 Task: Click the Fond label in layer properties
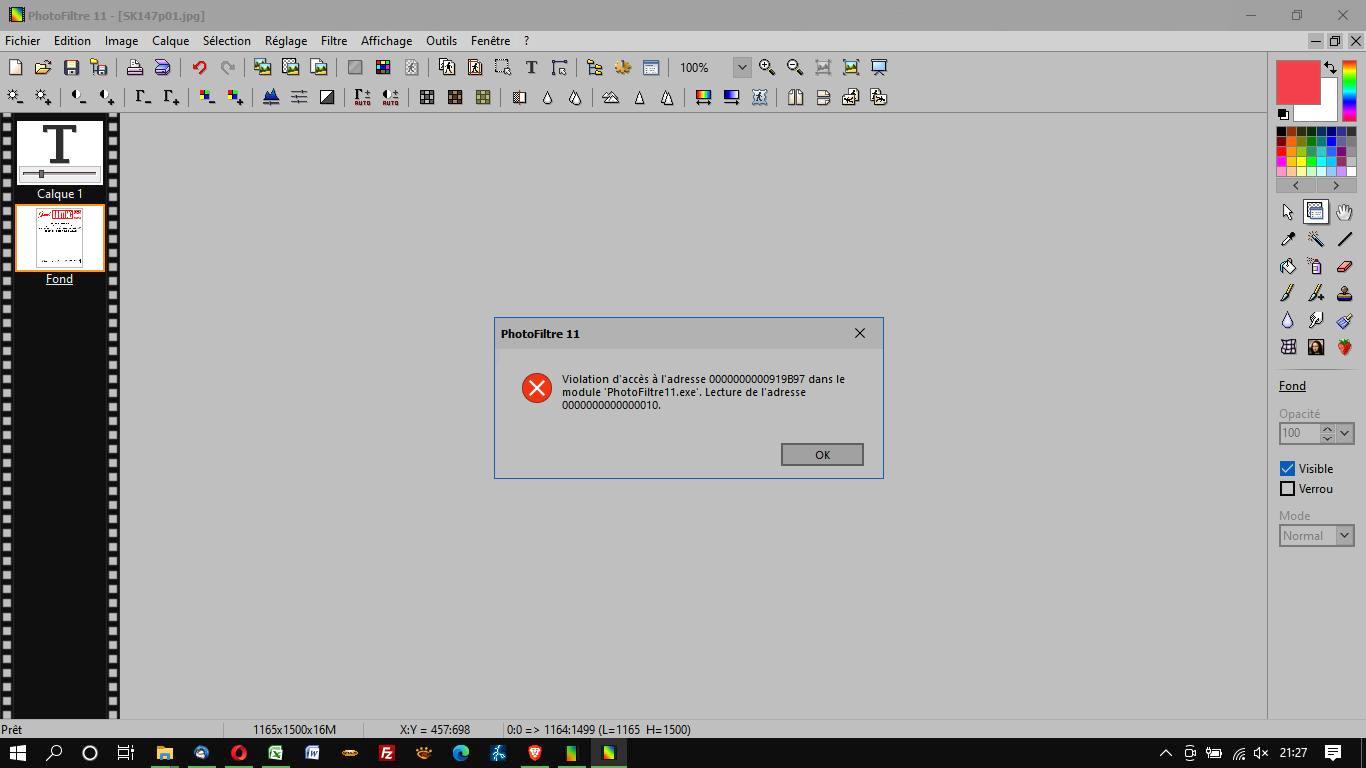click(1292, 386)
